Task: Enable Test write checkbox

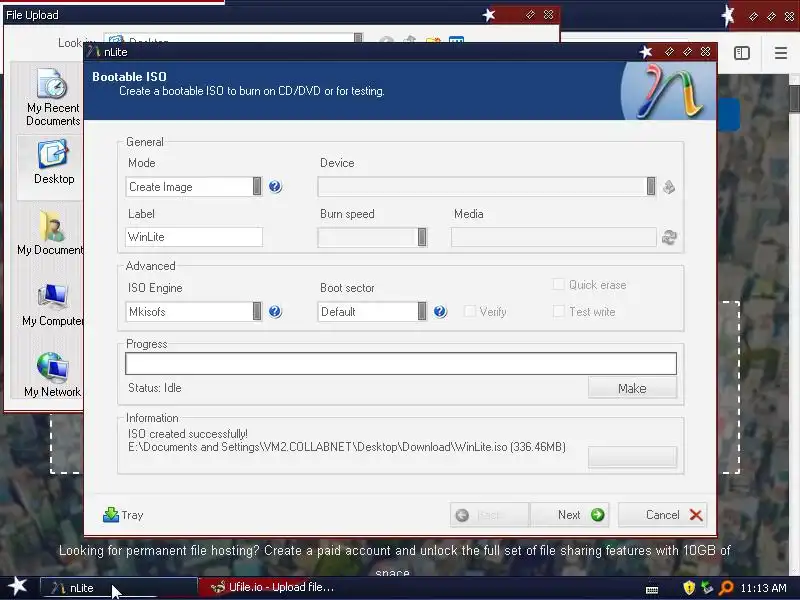Action: coord(559,311)
